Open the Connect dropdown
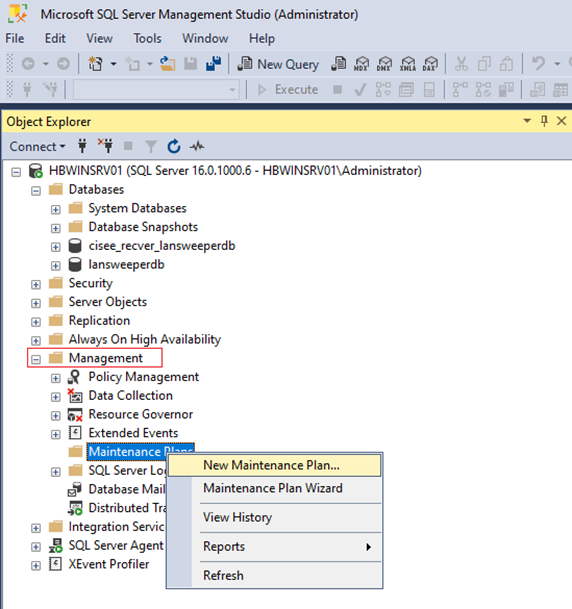Screen dimensions: 572x609 [37, 146]
